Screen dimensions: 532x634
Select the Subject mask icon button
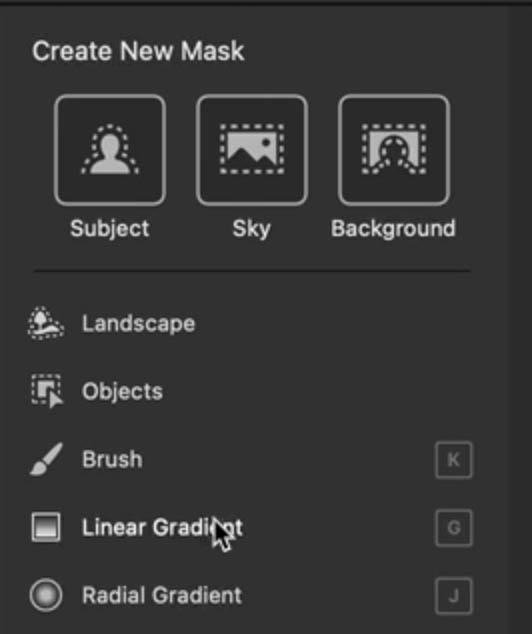[x=110, y=150]
